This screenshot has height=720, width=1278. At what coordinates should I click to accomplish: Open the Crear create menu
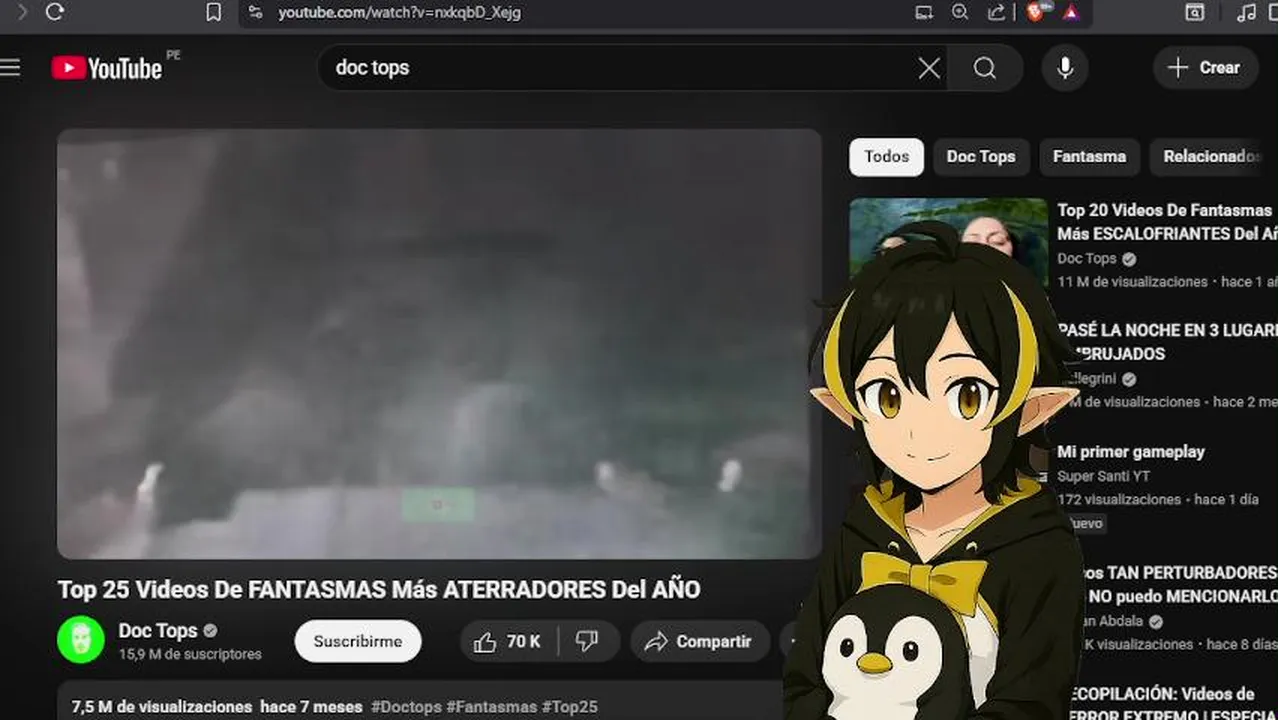(1206, 68)
